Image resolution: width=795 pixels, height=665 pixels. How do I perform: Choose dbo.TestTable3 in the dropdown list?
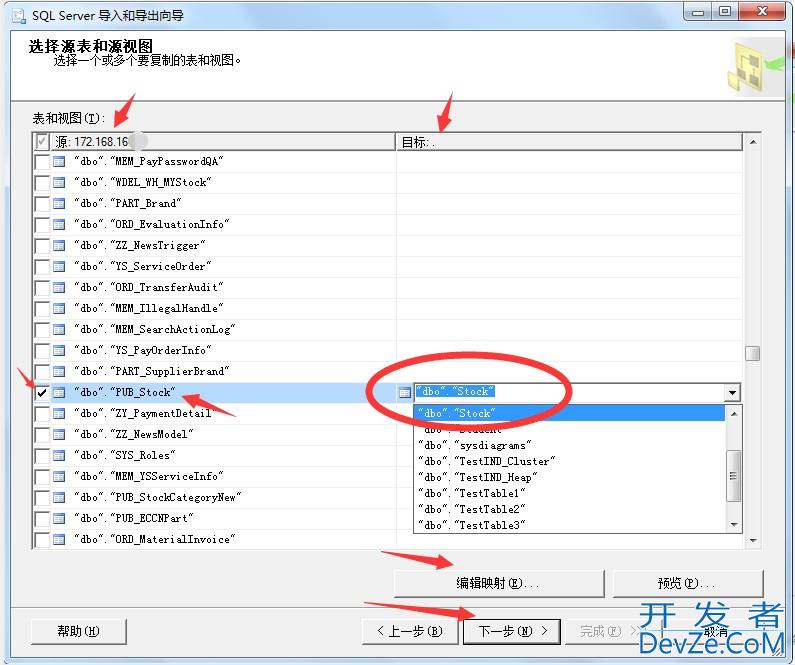[x=570, y=525]
